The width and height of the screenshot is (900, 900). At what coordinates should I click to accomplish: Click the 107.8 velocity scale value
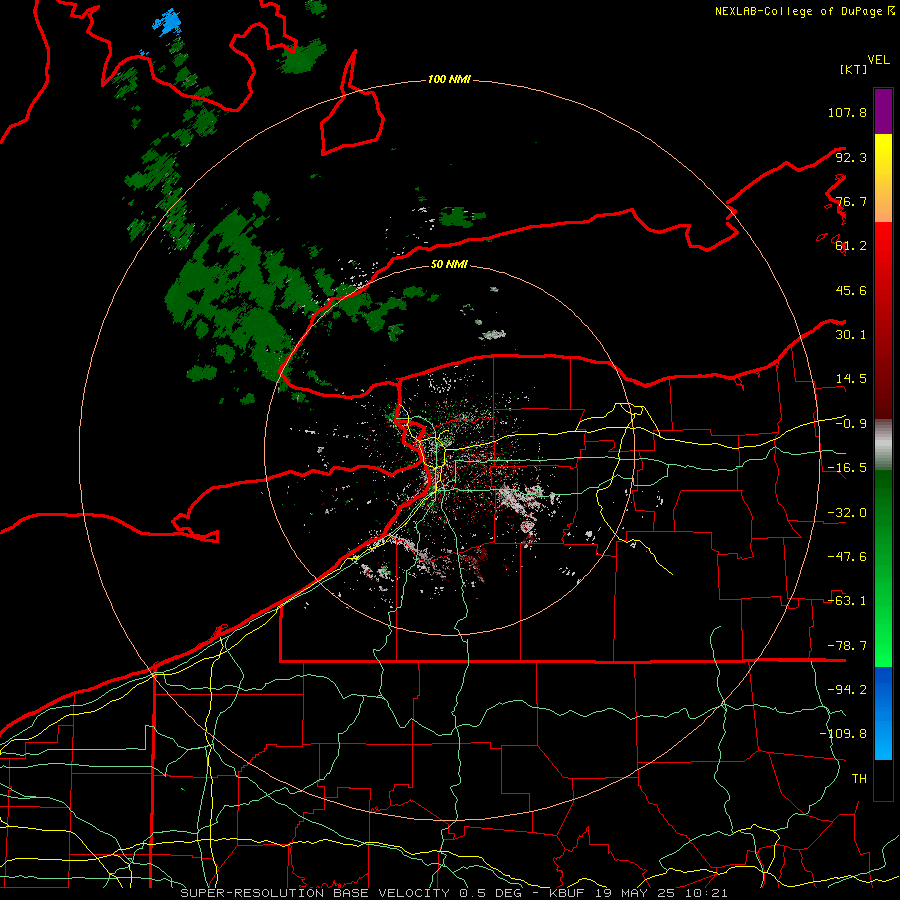pos(847,112)
